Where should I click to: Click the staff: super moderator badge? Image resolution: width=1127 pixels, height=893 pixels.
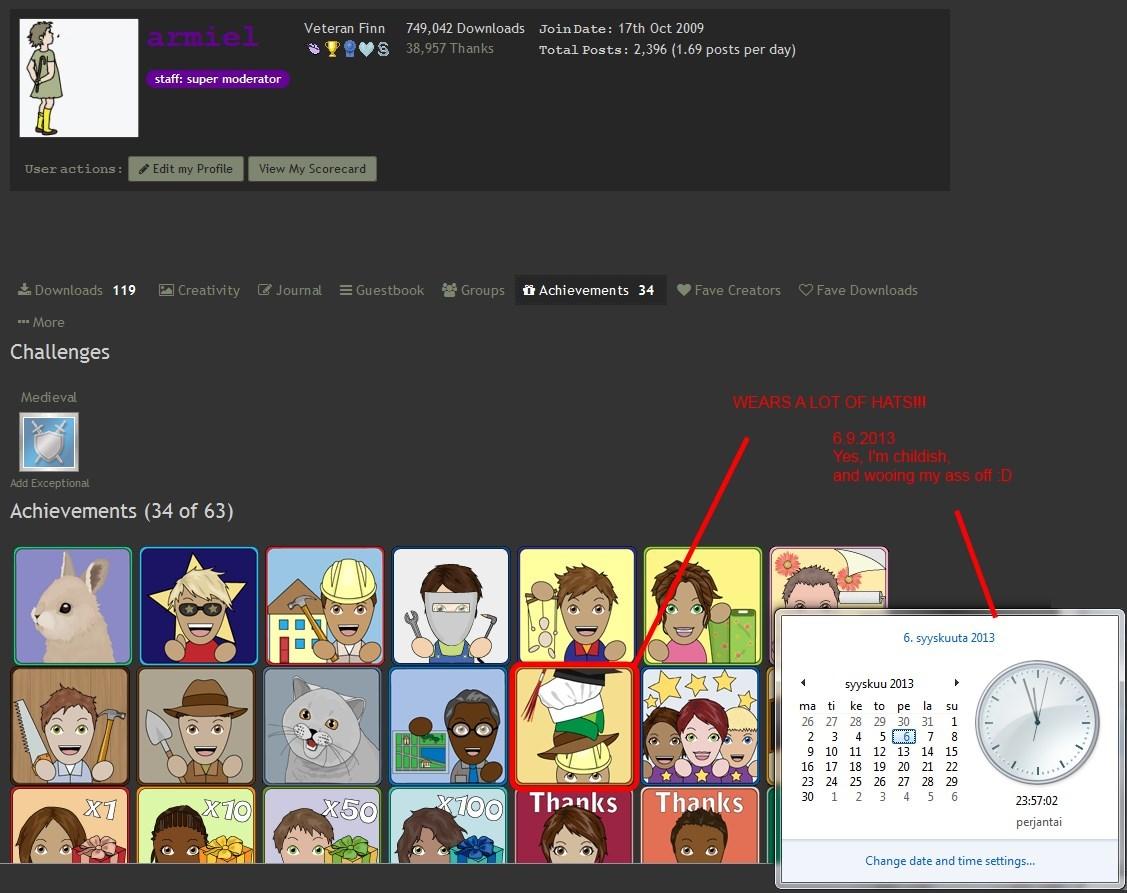218,79
